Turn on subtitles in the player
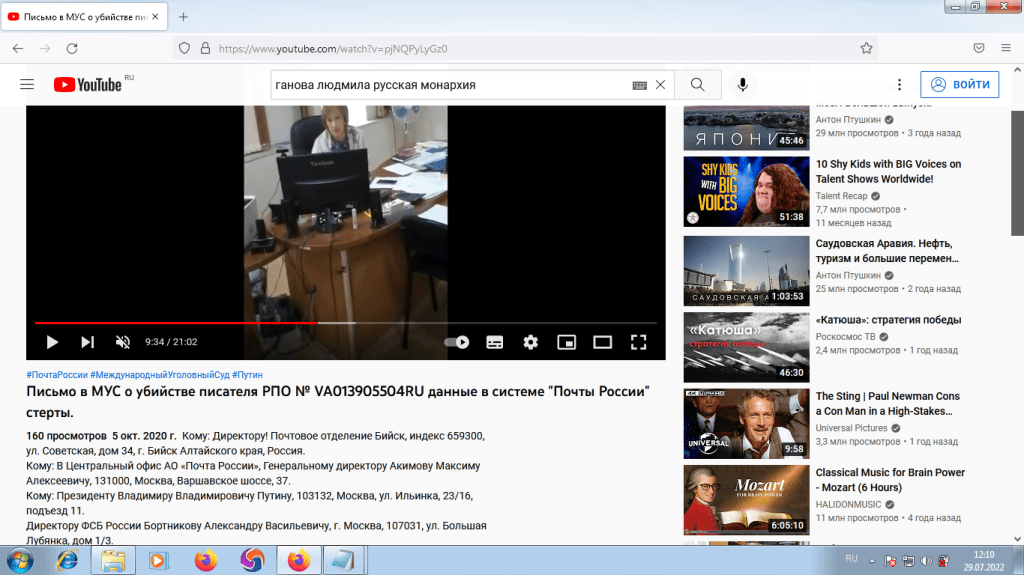 point(494,342)
